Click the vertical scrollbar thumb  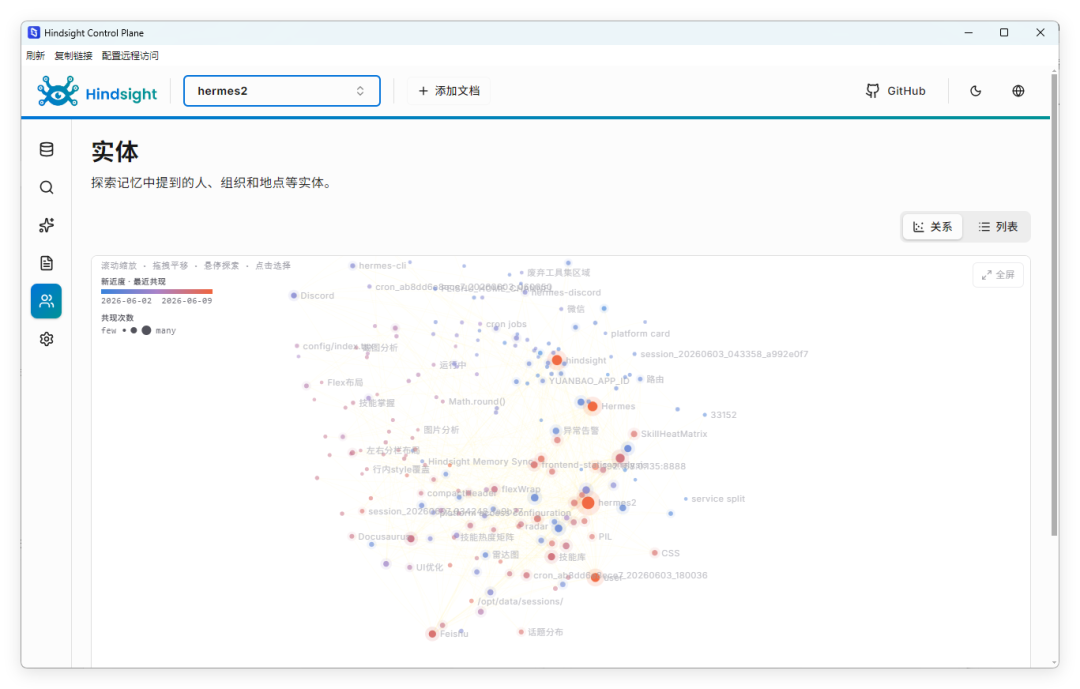pos(1054,303)
